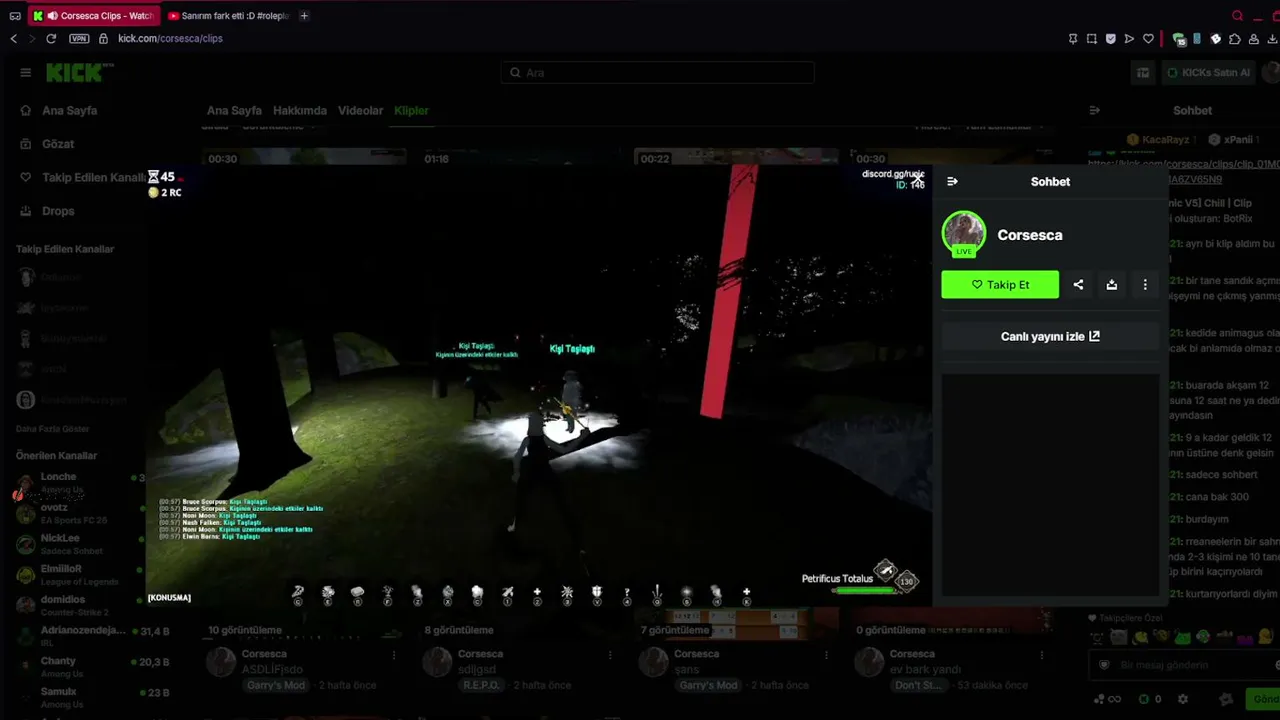Click the Bir mesaj gönderin chat input
Viewport: 1280px width, 720px height.
tap(1185, 665)
